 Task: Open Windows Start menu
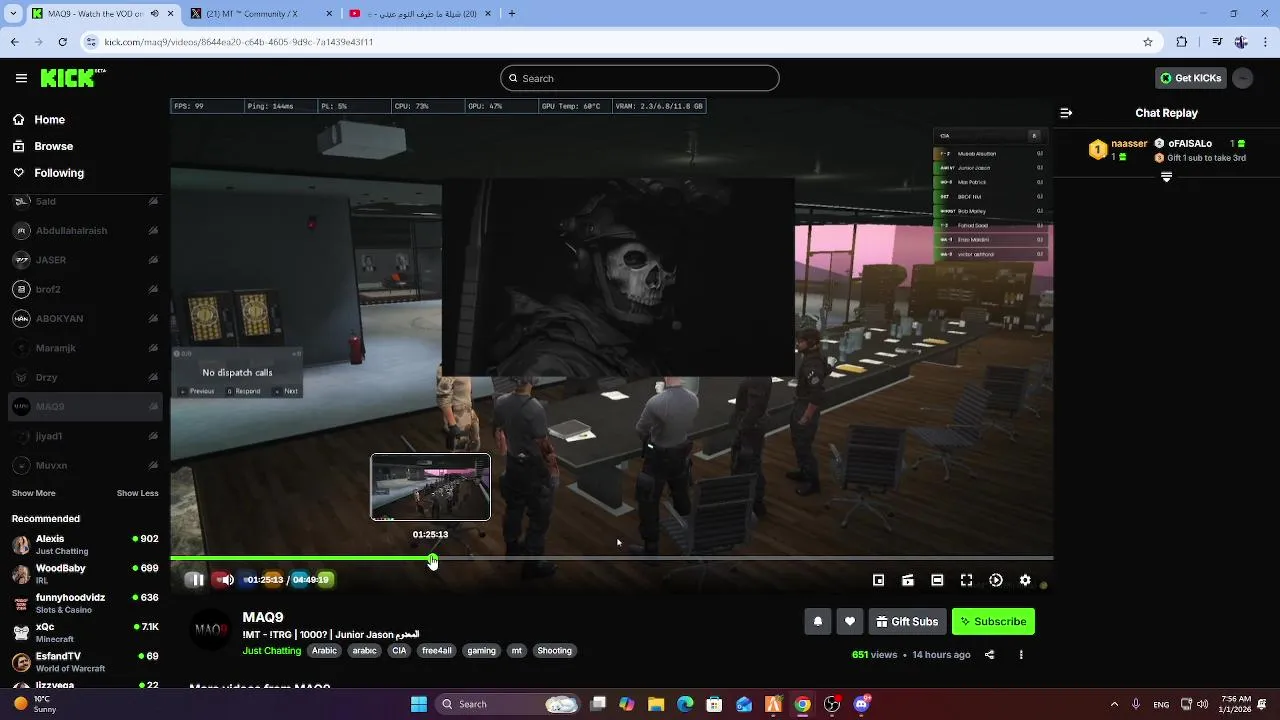[419, 704]
